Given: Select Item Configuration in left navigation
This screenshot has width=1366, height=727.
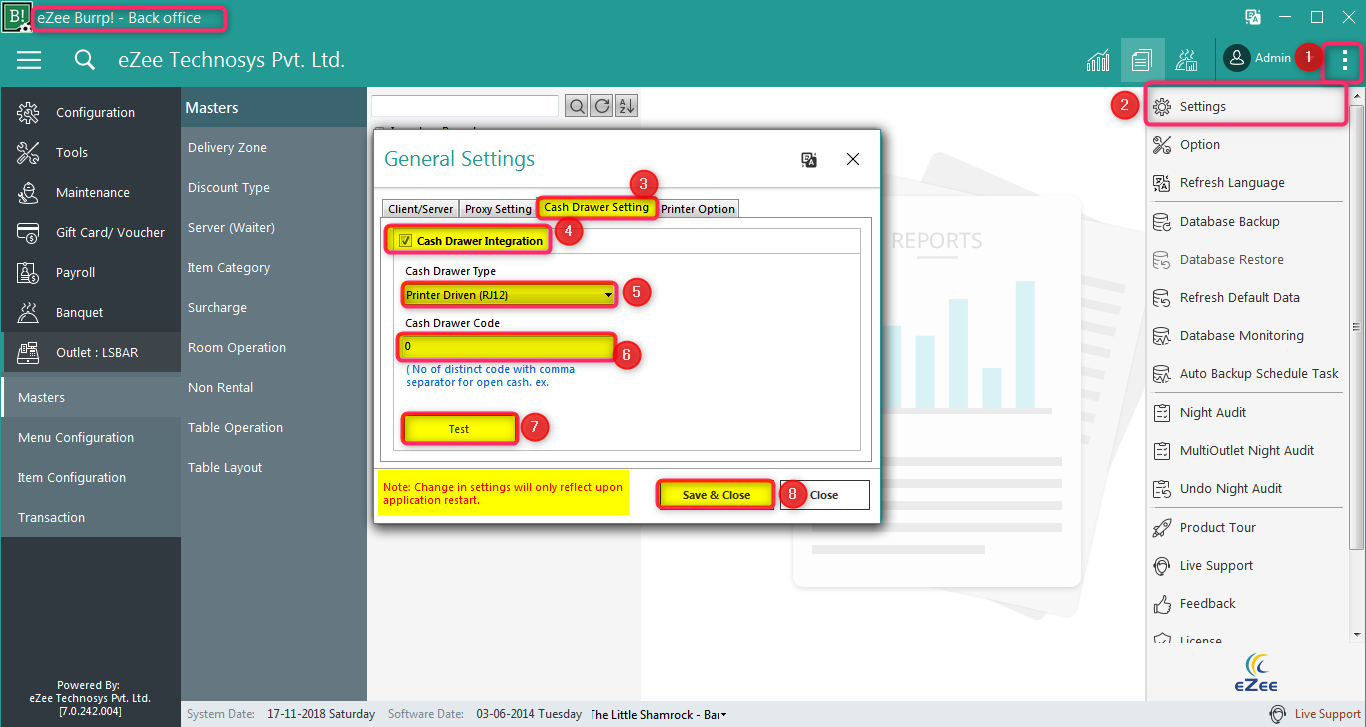Looking at the screenshot, I should coord(91,477).
